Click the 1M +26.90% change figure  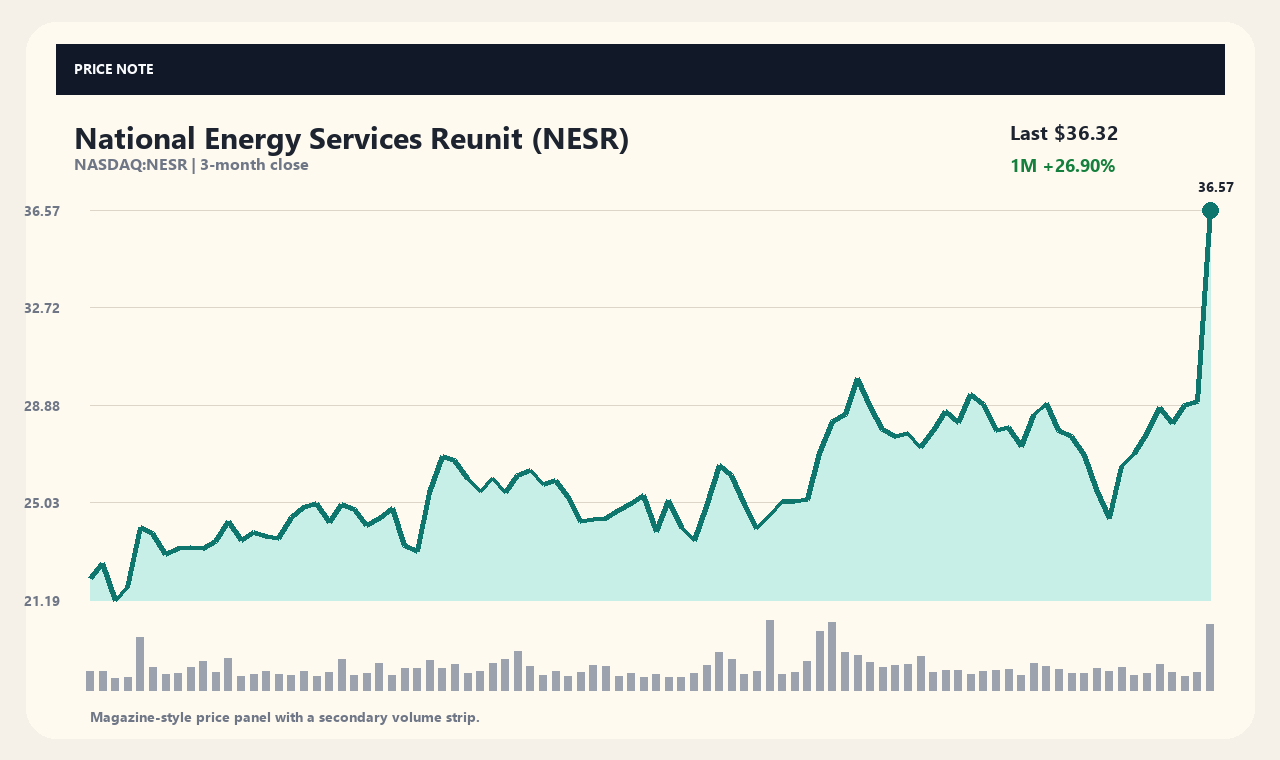1062,166
